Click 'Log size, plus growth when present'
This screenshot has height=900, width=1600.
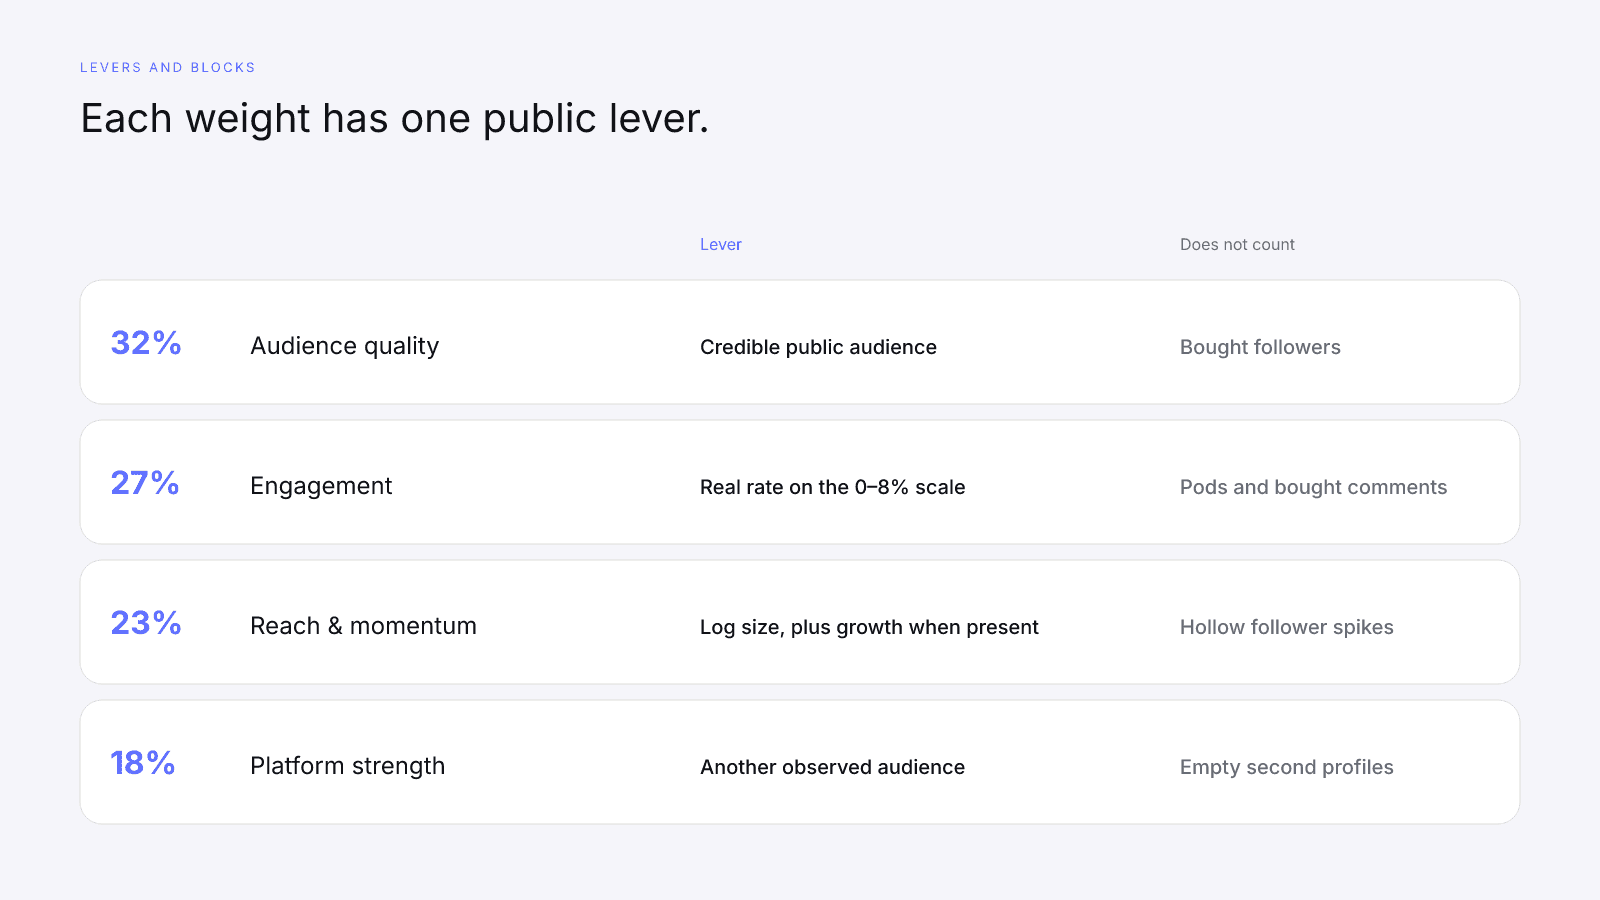(x=869, y=627)
